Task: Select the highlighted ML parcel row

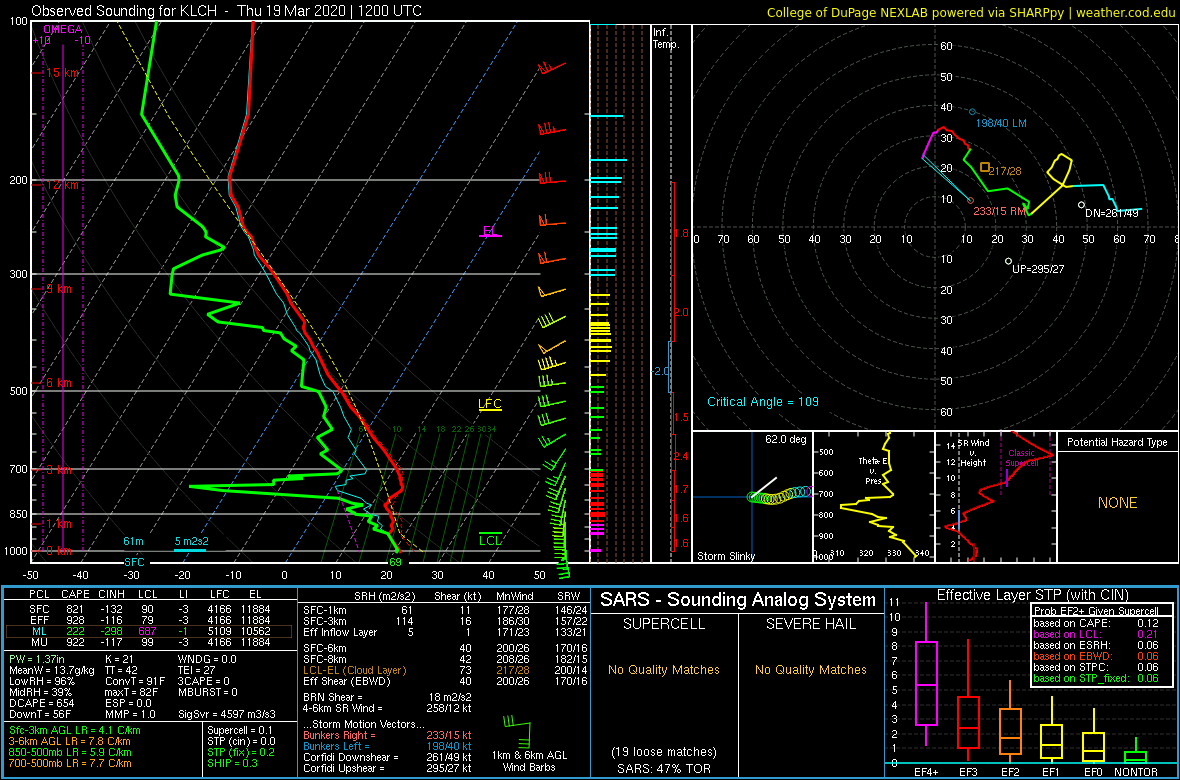Action: (x=149, y=632)
